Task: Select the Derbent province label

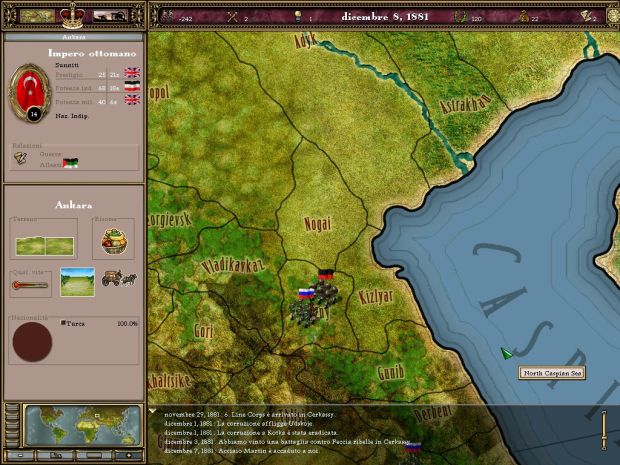Action: (x=433, y=412)
